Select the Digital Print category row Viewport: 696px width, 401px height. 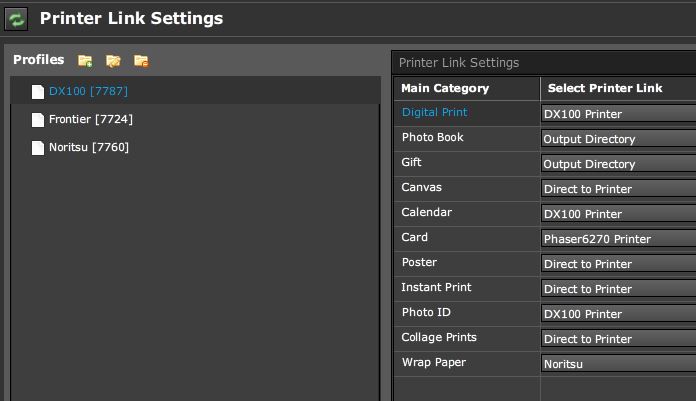(467, 113)
